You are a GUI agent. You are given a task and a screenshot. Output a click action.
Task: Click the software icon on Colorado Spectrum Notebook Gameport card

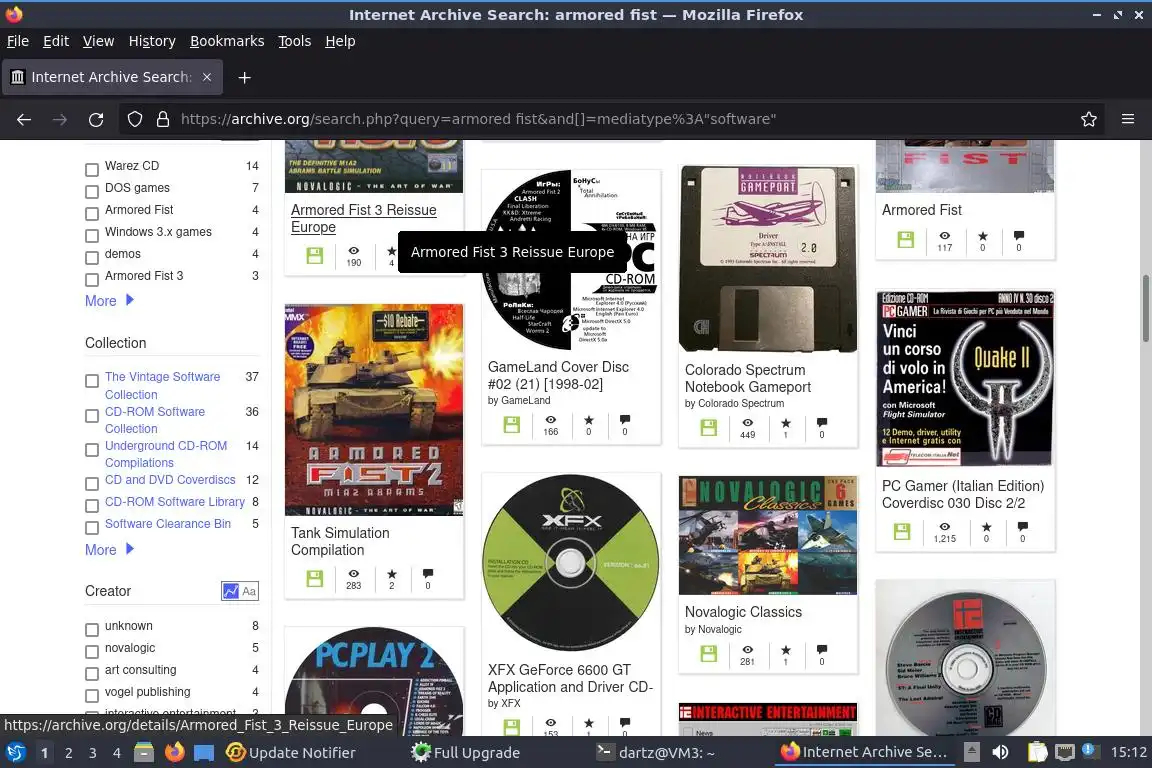click(708, 428)
